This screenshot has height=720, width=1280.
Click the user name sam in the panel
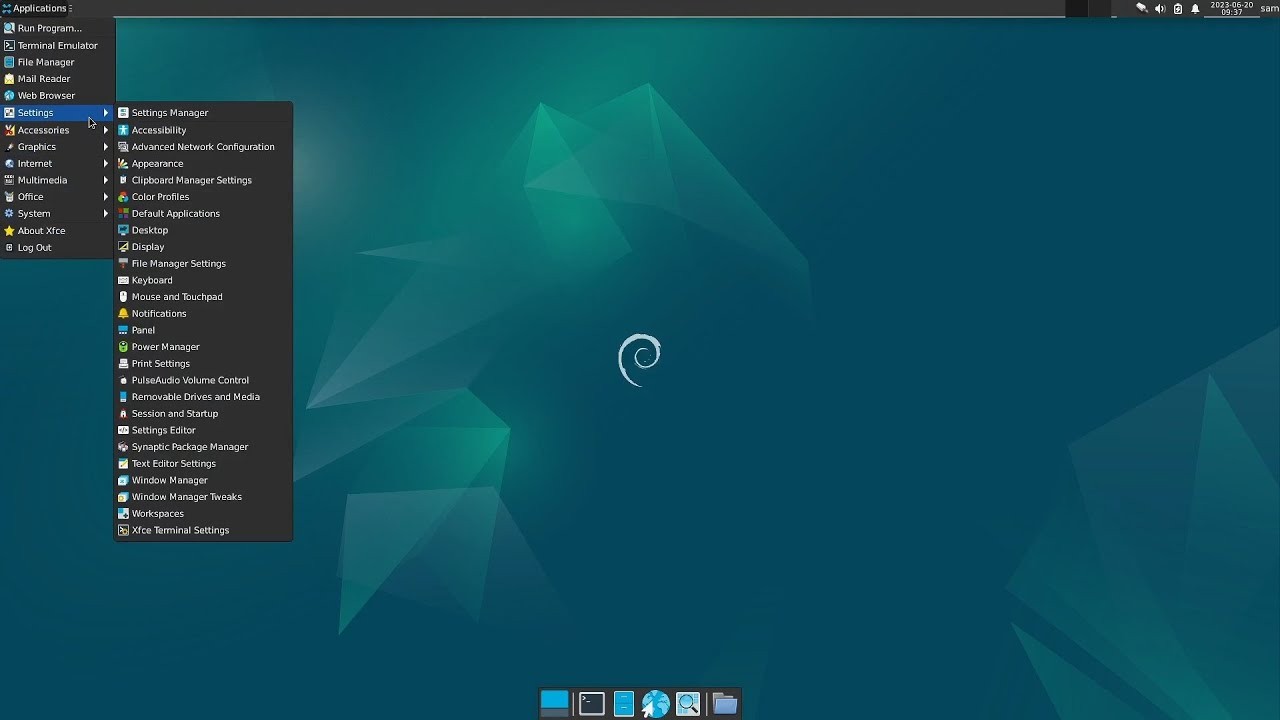pyautogui.click(x=1269, y=8)
